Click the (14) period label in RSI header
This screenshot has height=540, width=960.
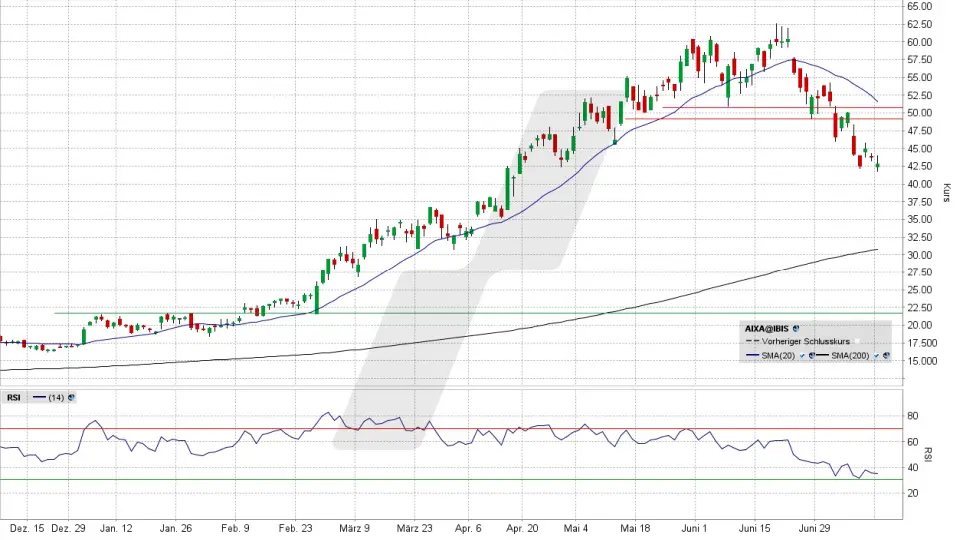point(56,397)
